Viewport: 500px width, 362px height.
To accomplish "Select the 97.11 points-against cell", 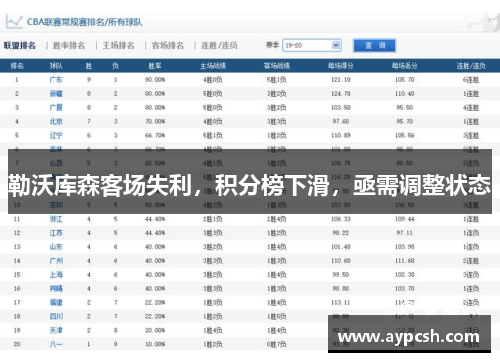I will point(405,233).
